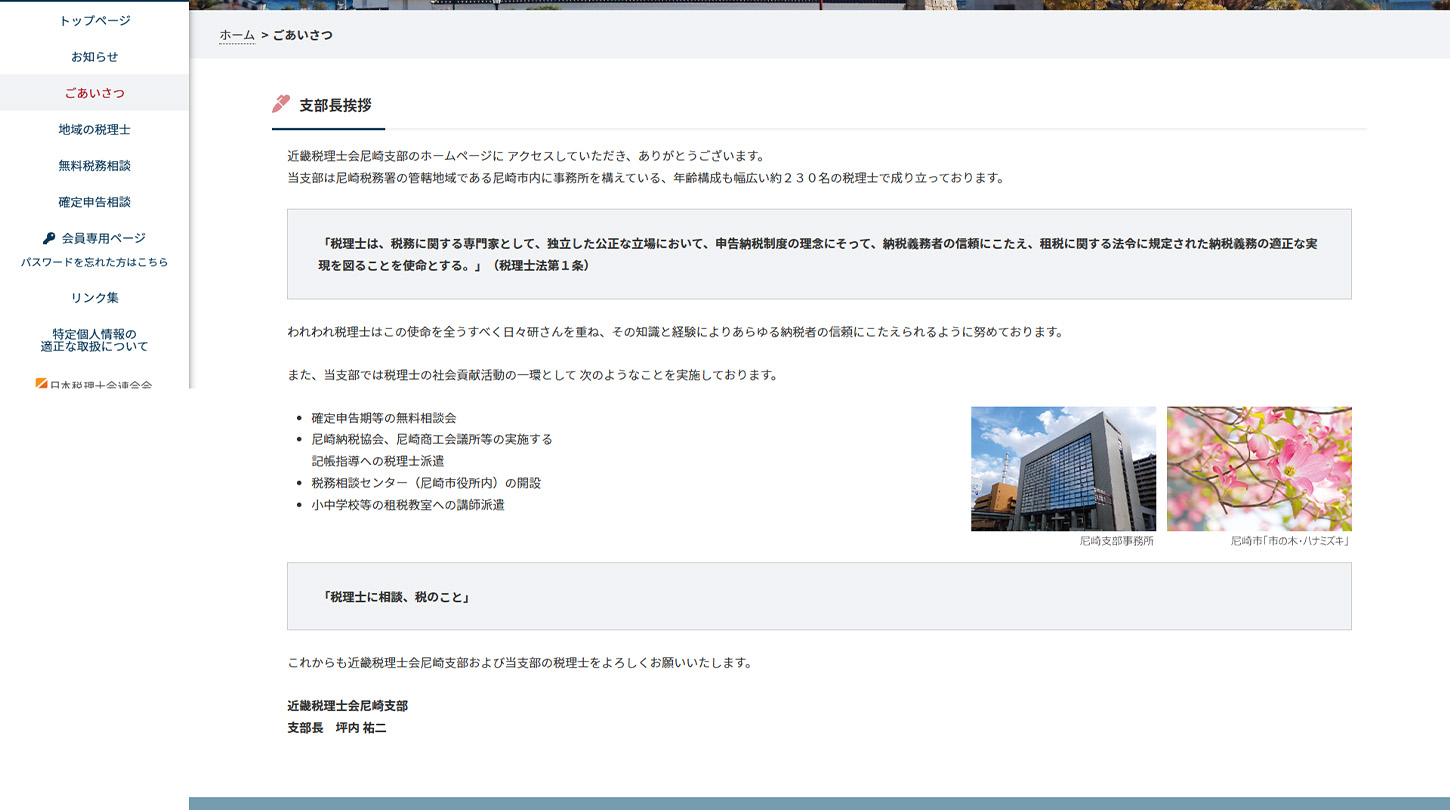The image size is (1450, 810).
Task: Open the 確定申告相談 page
Action: click(94, 202)
